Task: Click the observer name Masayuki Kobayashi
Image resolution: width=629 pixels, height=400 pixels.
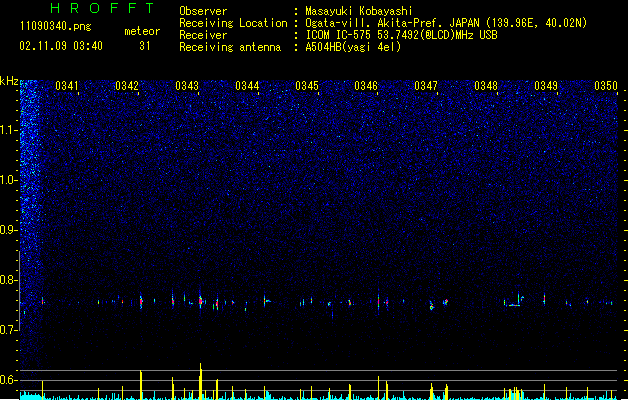Action: coord(359,11)
